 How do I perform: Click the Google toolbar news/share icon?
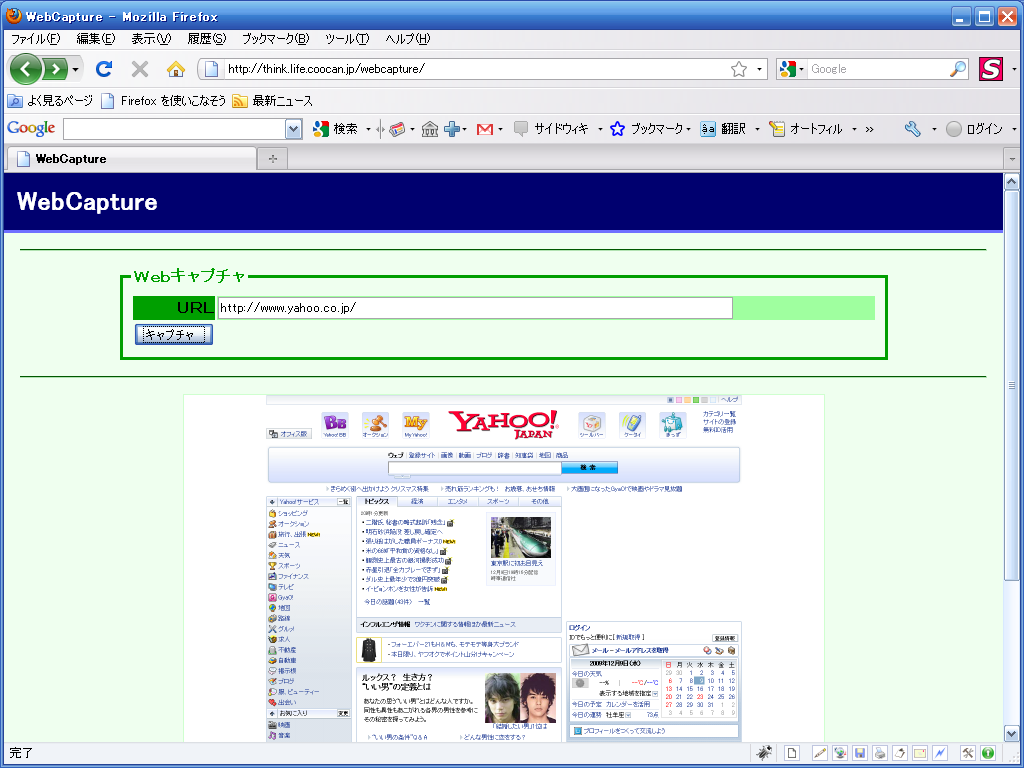[x=397, y=129]
